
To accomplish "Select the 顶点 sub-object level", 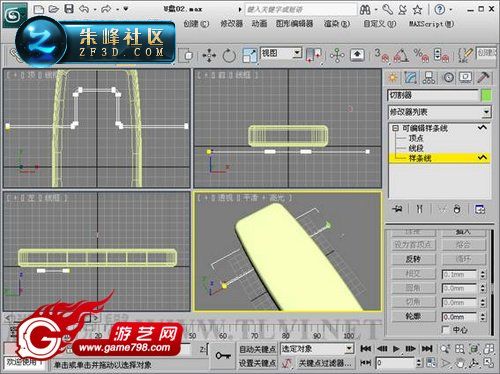I will [x=416, y=138].
